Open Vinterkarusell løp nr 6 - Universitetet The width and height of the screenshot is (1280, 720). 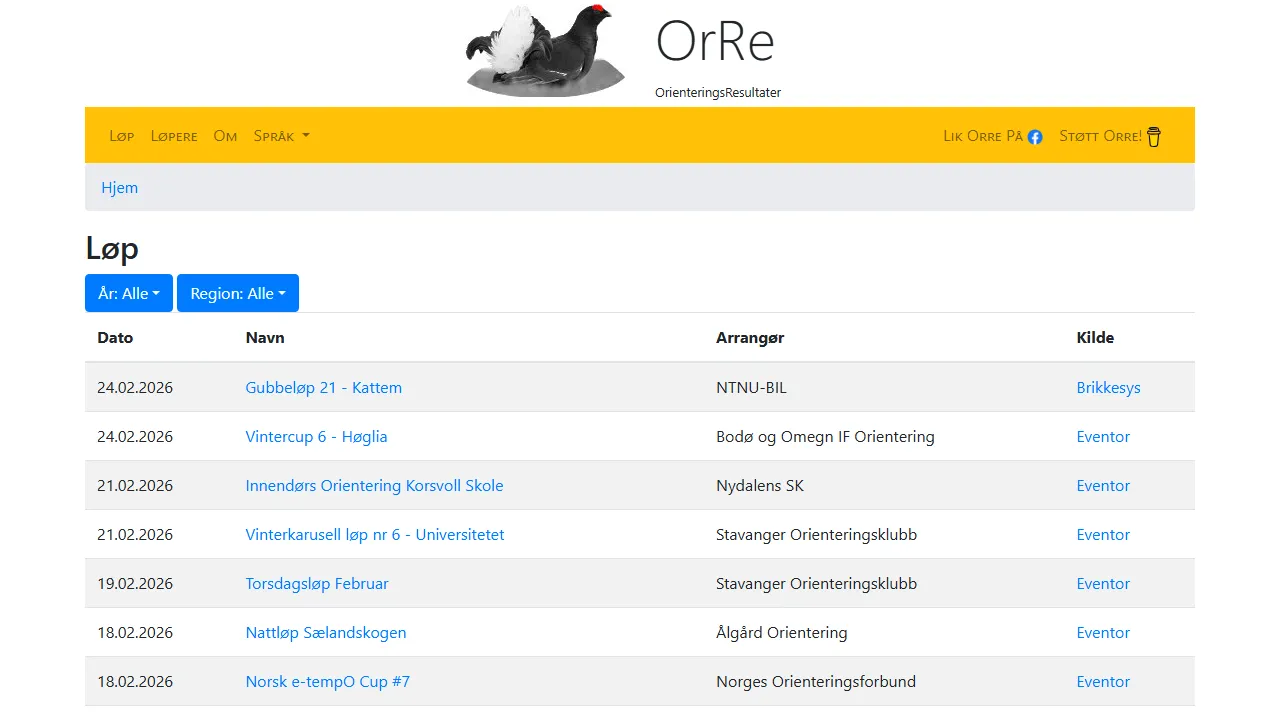(375, 534)
